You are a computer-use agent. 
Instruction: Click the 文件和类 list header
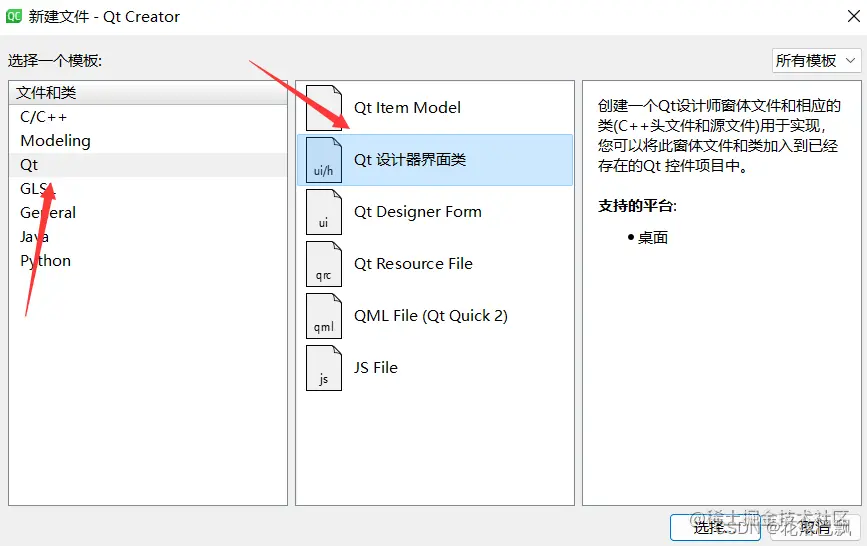coord(148,92)
